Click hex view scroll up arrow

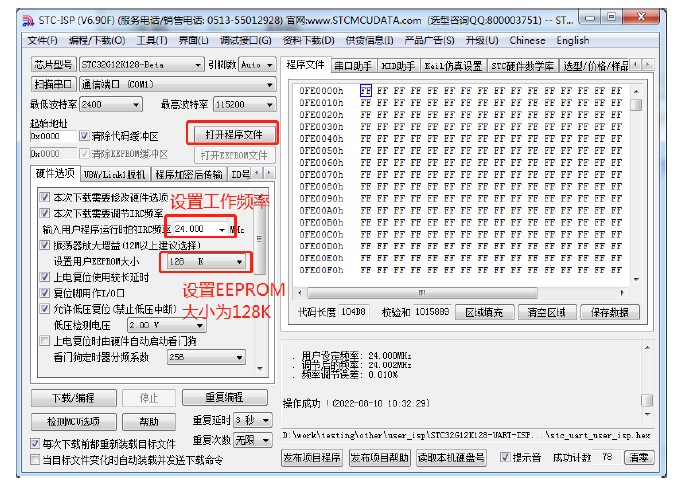tap(636, 91)
